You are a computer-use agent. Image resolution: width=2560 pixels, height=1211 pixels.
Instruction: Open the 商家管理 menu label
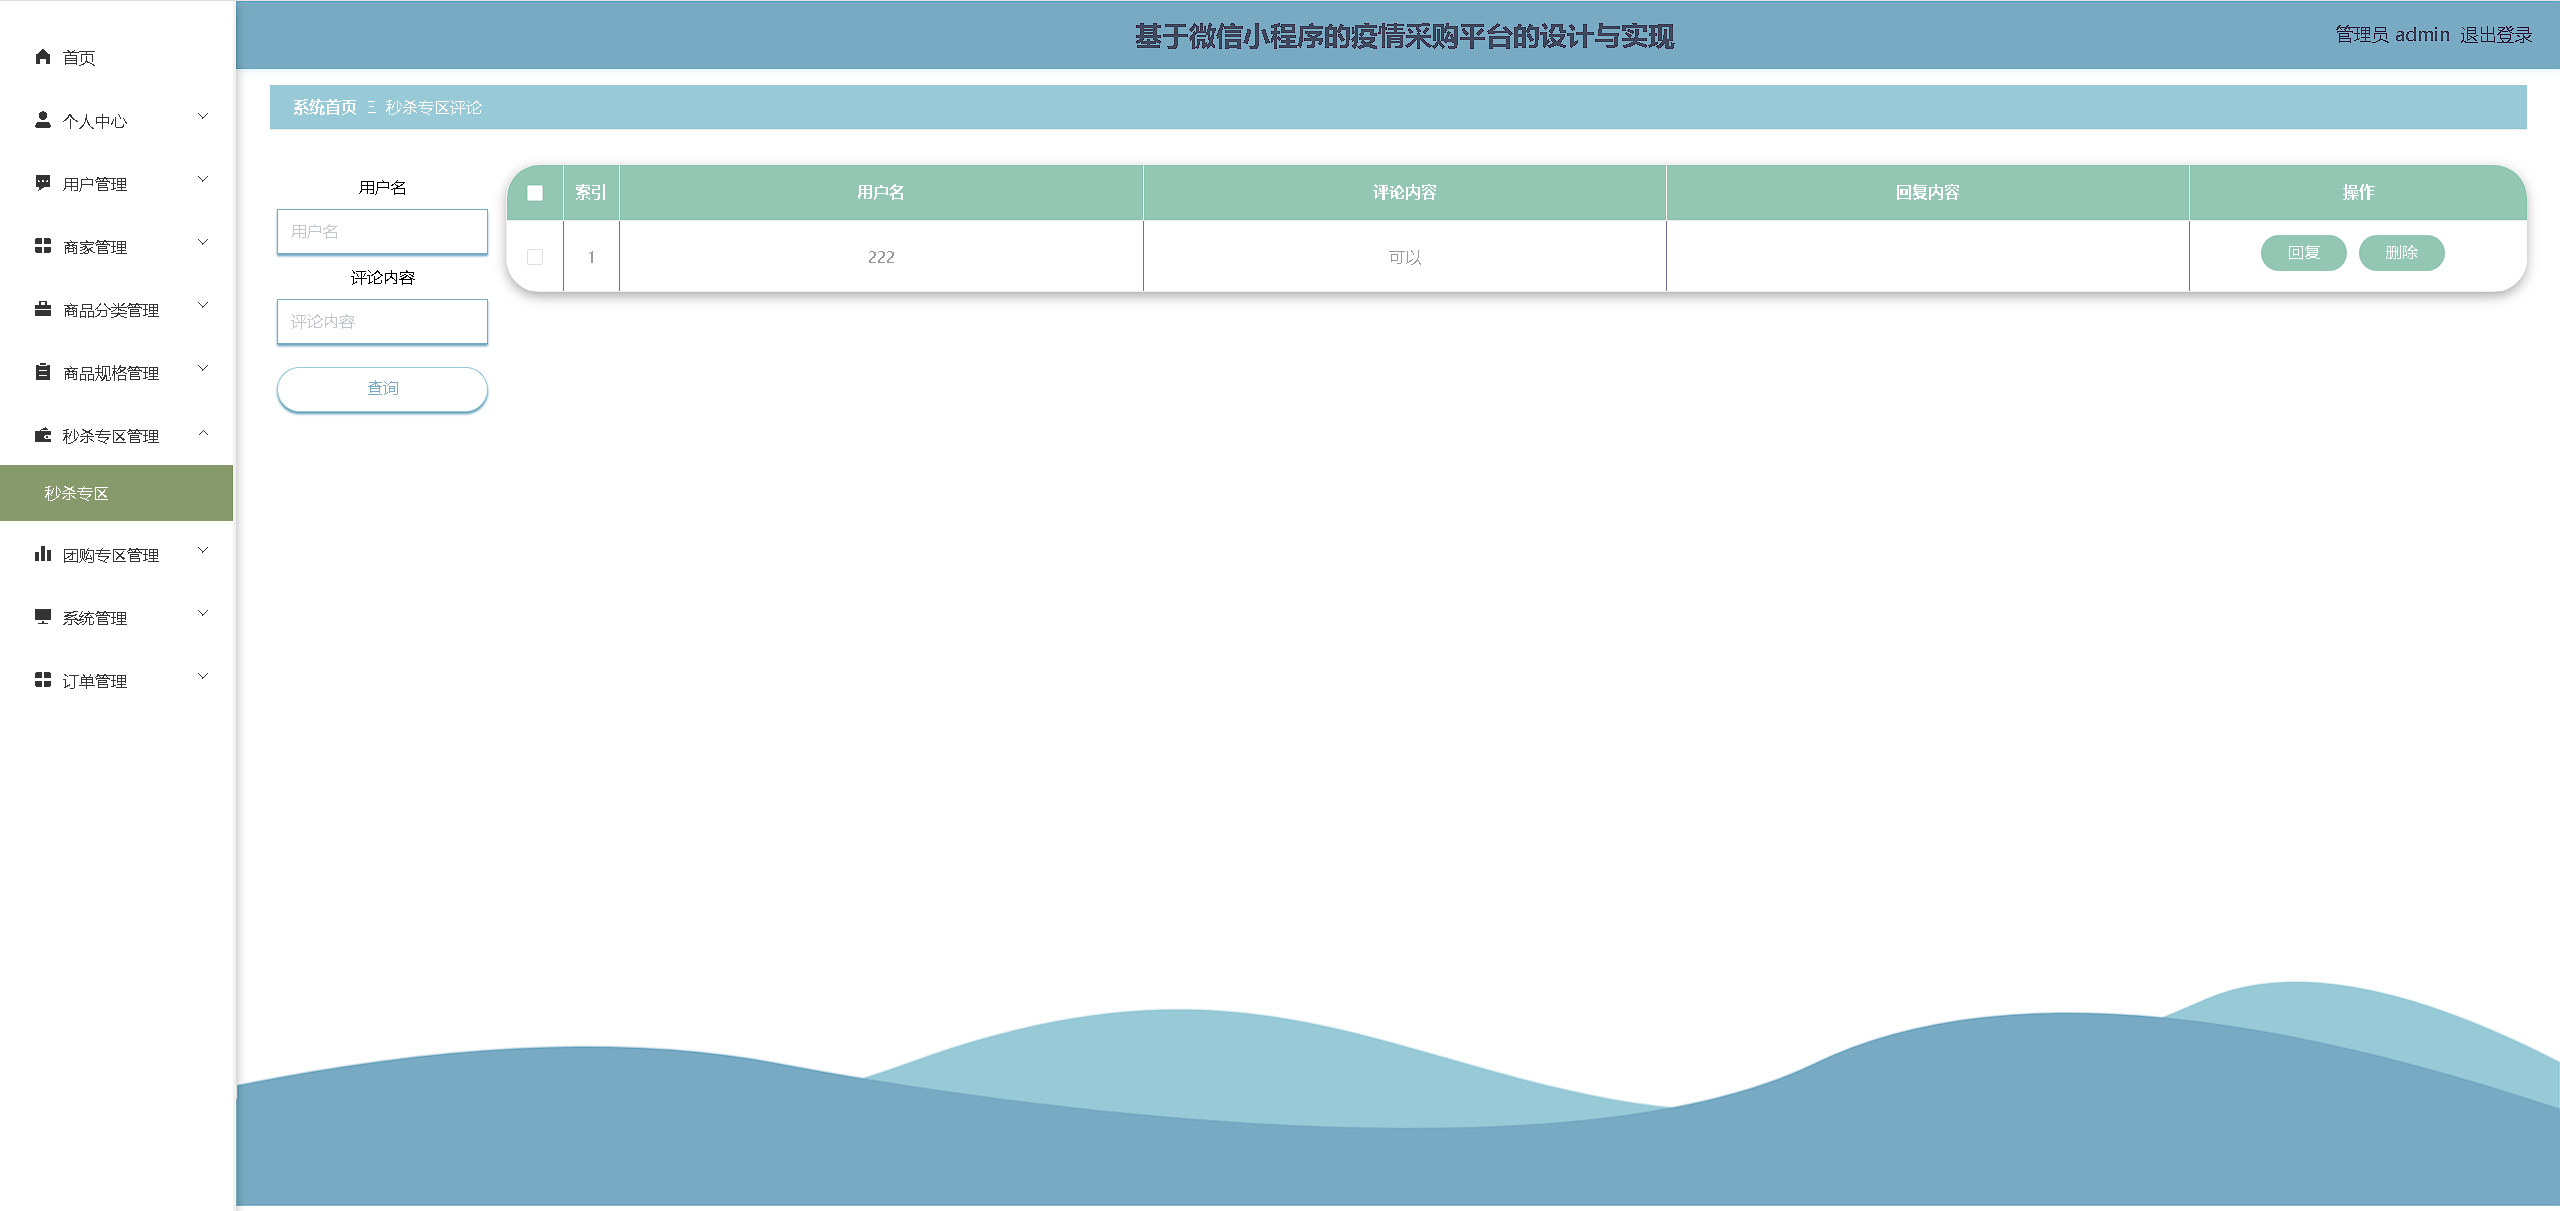[x=95, y=247]
